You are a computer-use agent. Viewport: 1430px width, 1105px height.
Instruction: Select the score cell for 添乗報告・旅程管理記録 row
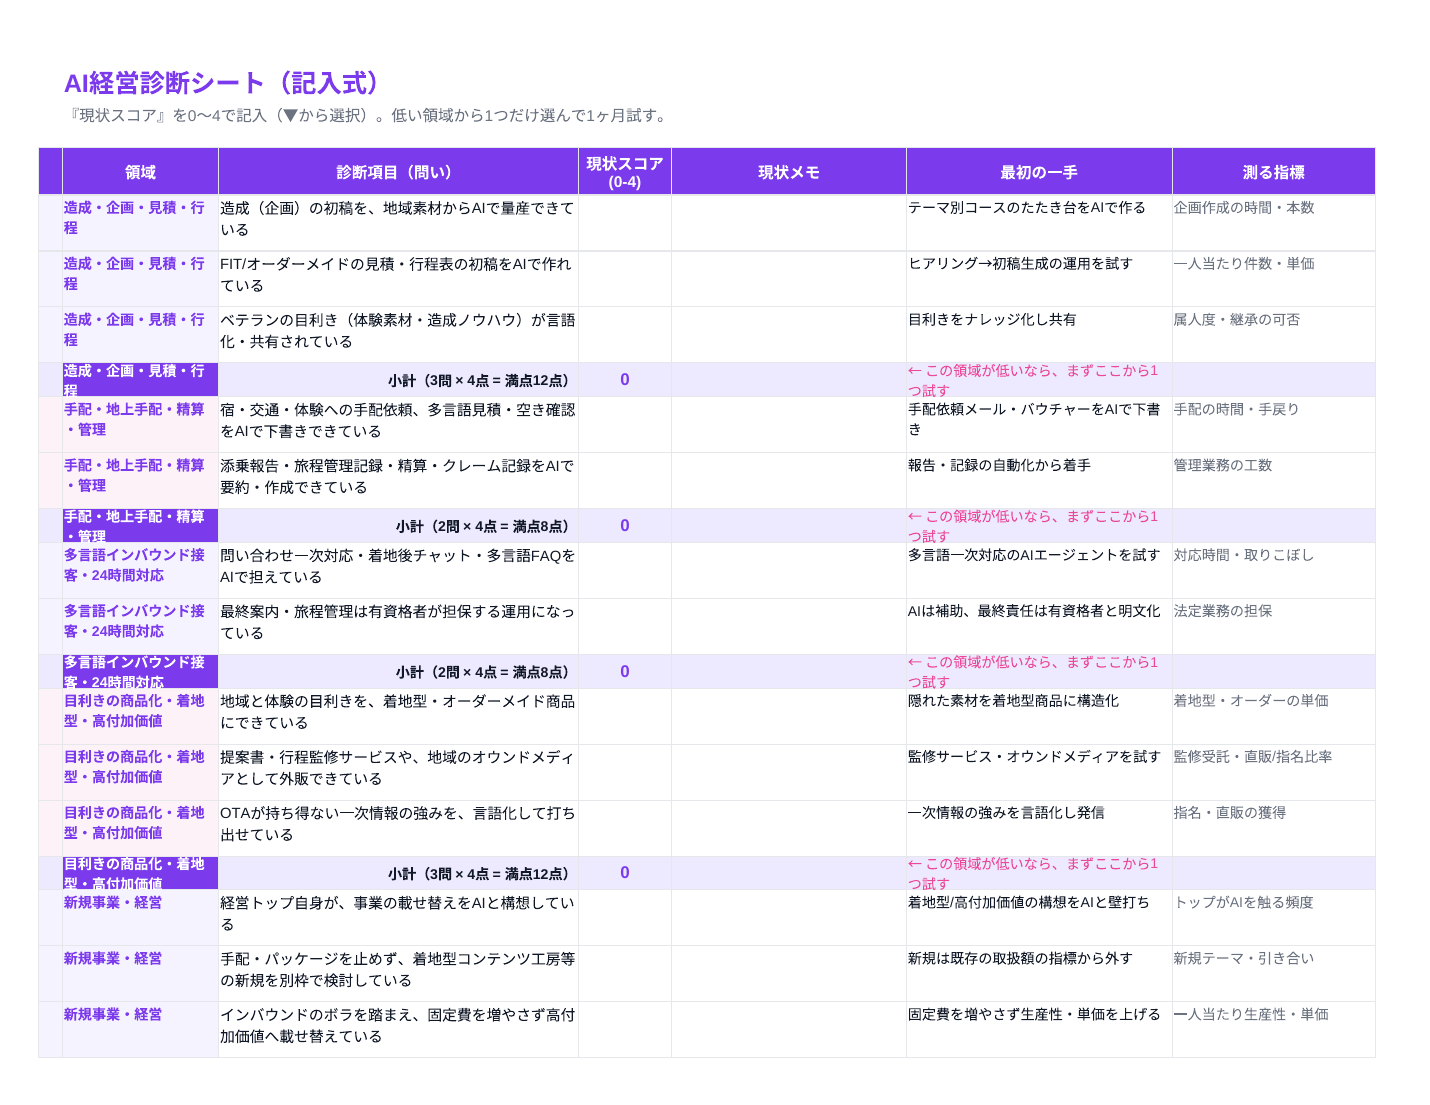coord(625,480)
